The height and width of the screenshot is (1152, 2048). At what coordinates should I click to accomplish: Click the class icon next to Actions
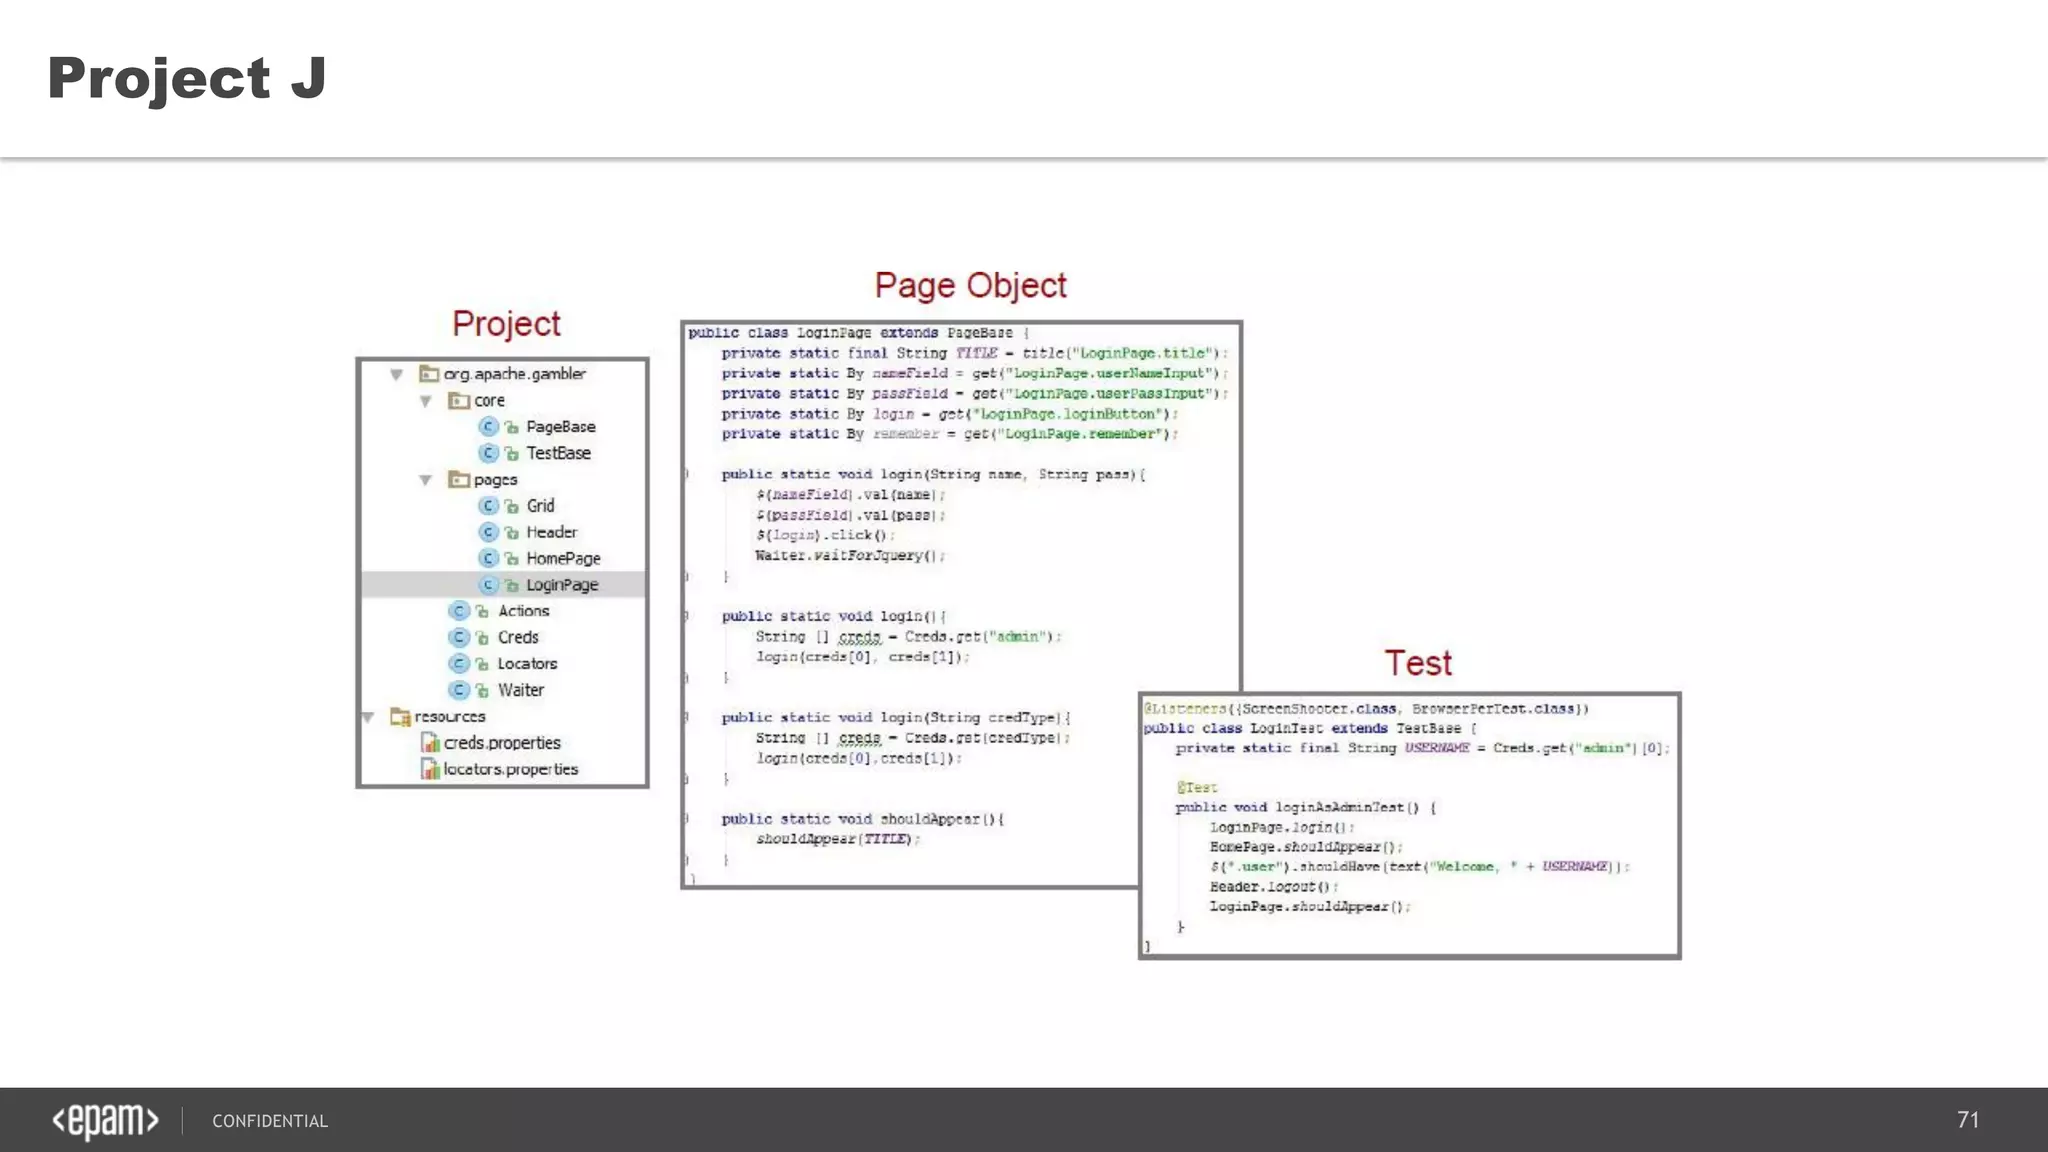pos(459,611)
